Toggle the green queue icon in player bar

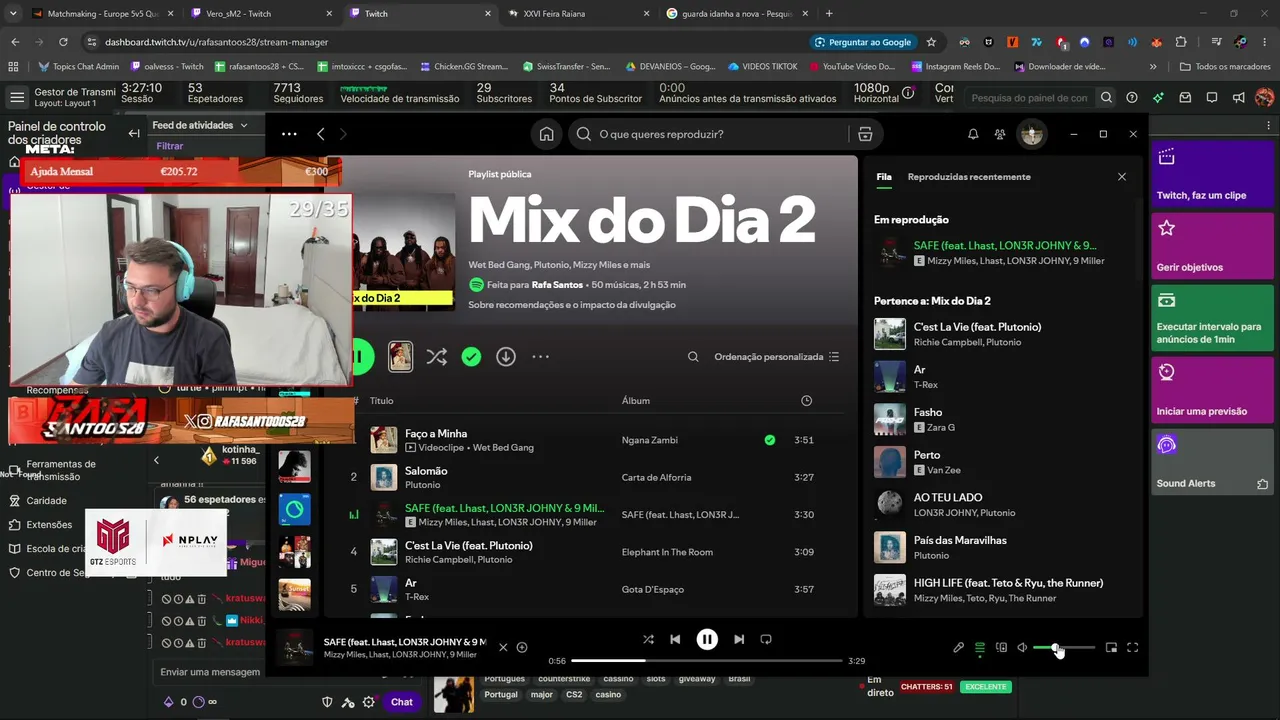[x=980, y=648]
